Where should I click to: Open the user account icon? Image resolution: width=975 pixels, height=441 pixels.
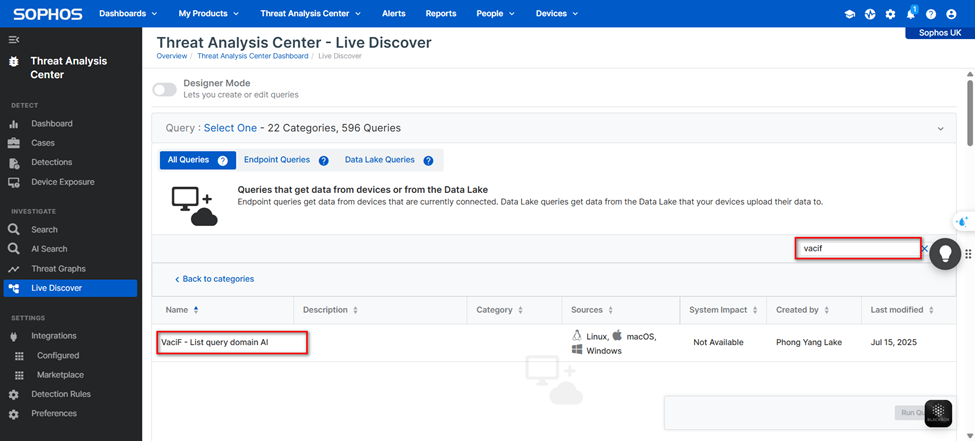(951, 14)
